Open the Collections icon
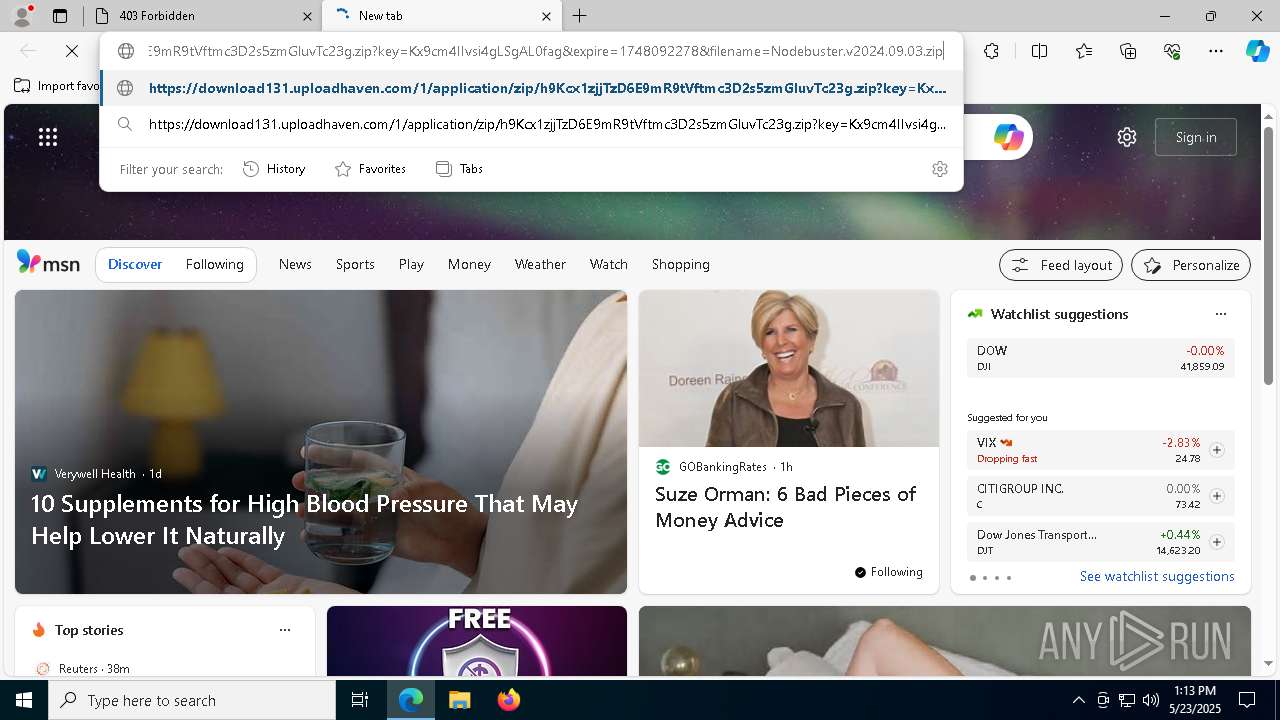 1128,51
